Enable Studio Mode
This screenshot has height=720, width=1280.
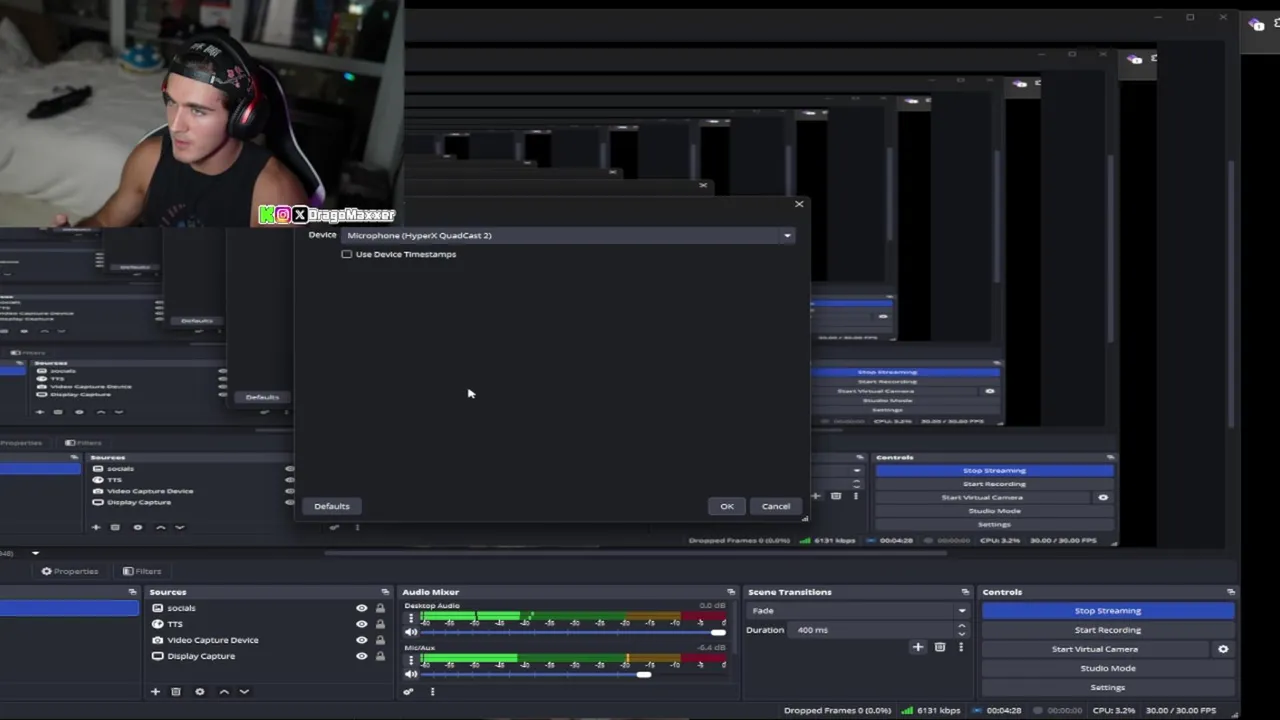(1108, 668)
